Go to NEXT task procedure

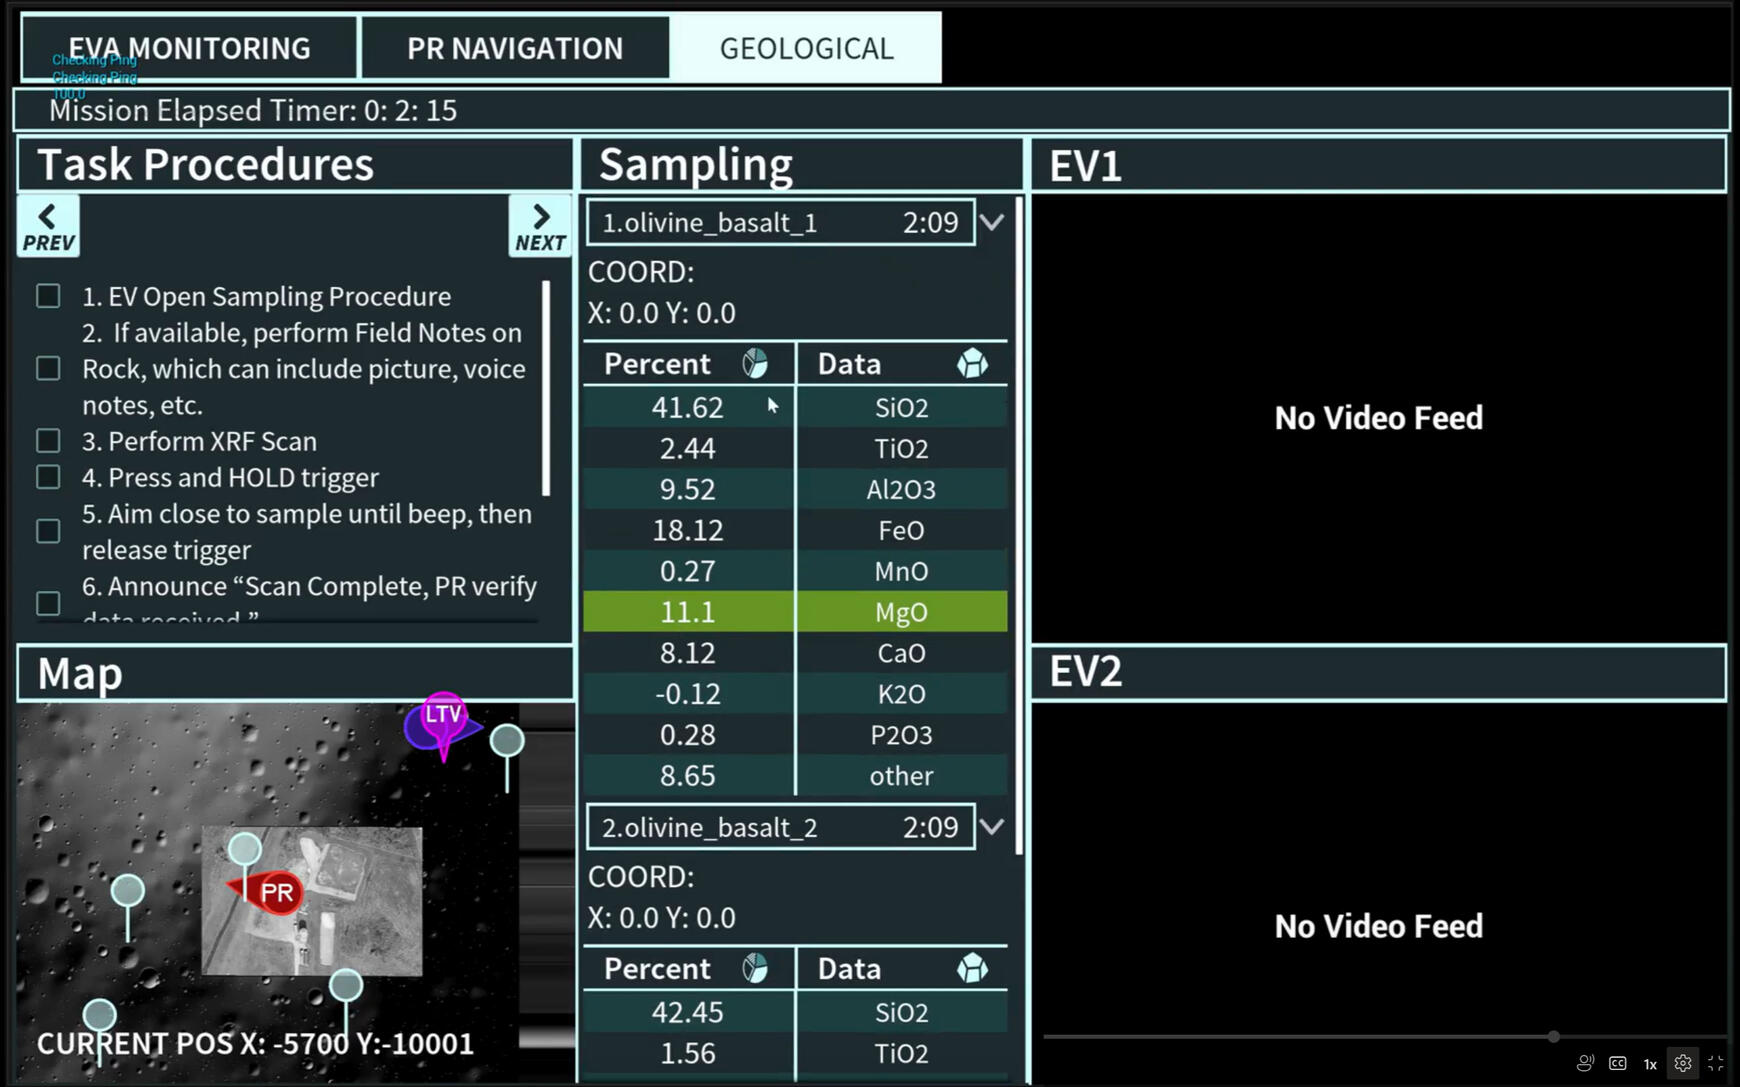click(540, 226)
